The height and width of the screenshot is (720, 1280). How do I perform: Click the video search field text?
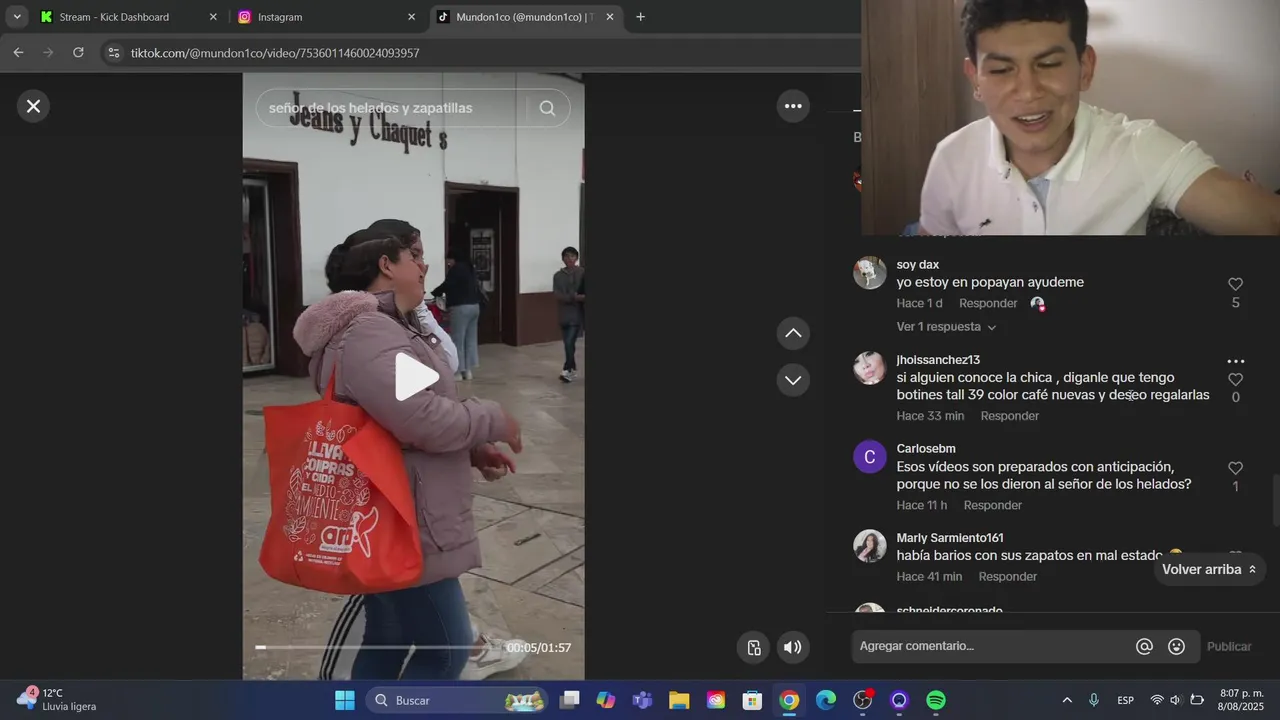(370, 108)
